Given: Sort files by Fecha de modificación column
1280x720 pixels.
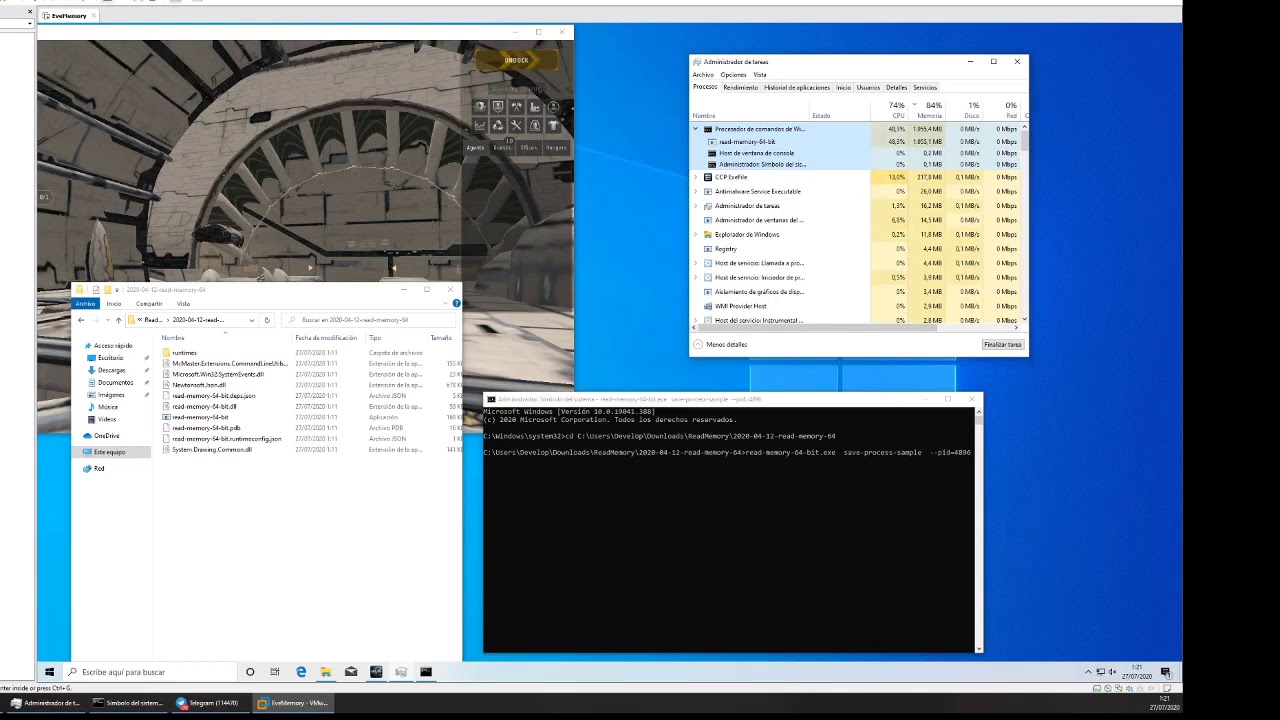Looking at the screenshot, I should point(326,338).
